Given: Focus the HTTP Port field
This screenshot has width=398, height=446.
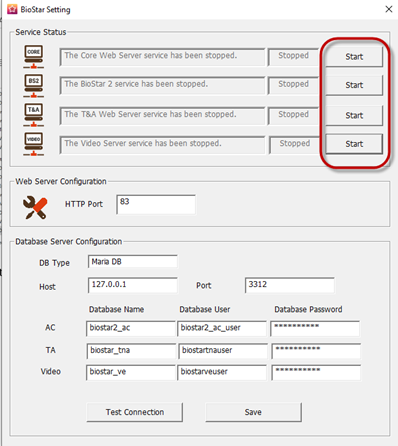Looking at the screenshot, I should [156, 205].
